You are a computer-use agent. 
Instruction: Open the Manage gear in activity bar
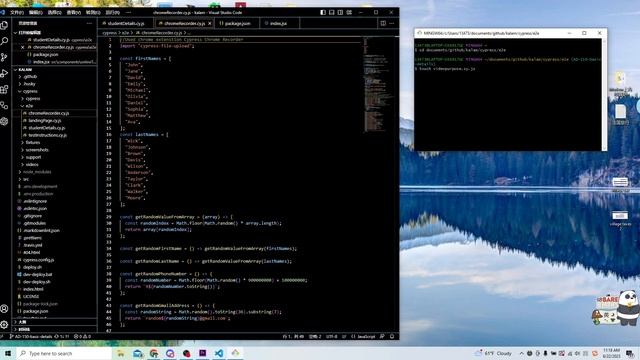click(4, 324)
